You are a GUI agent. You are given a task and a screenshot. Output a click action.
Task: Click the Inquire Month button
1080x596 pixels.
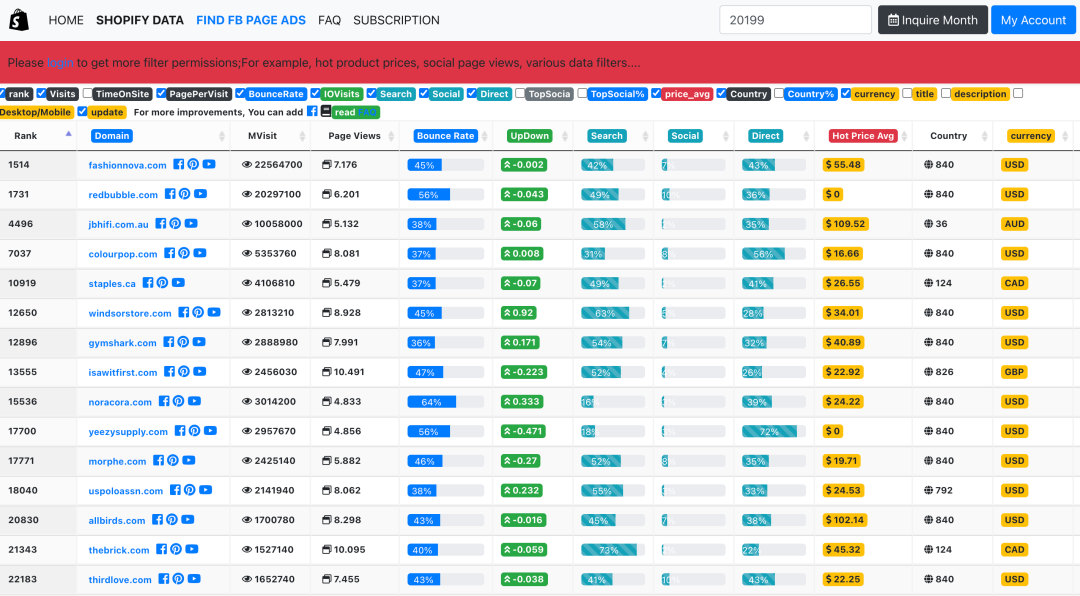coord(933,20)
